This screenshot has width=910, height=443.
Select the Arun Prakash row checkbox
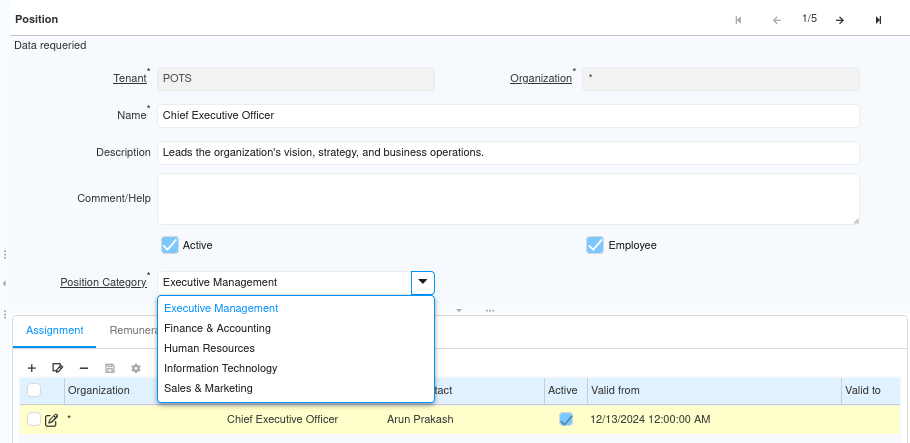34,419
